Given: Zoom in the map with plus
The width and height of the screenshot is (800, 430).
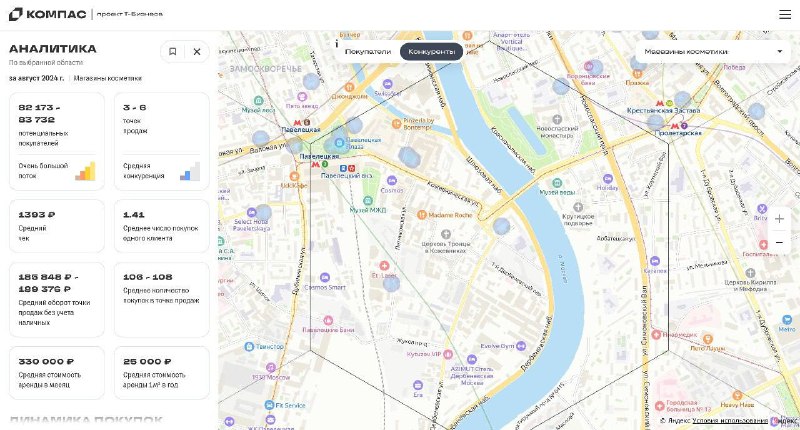Looking at the screenshot, I should [779, 219].
